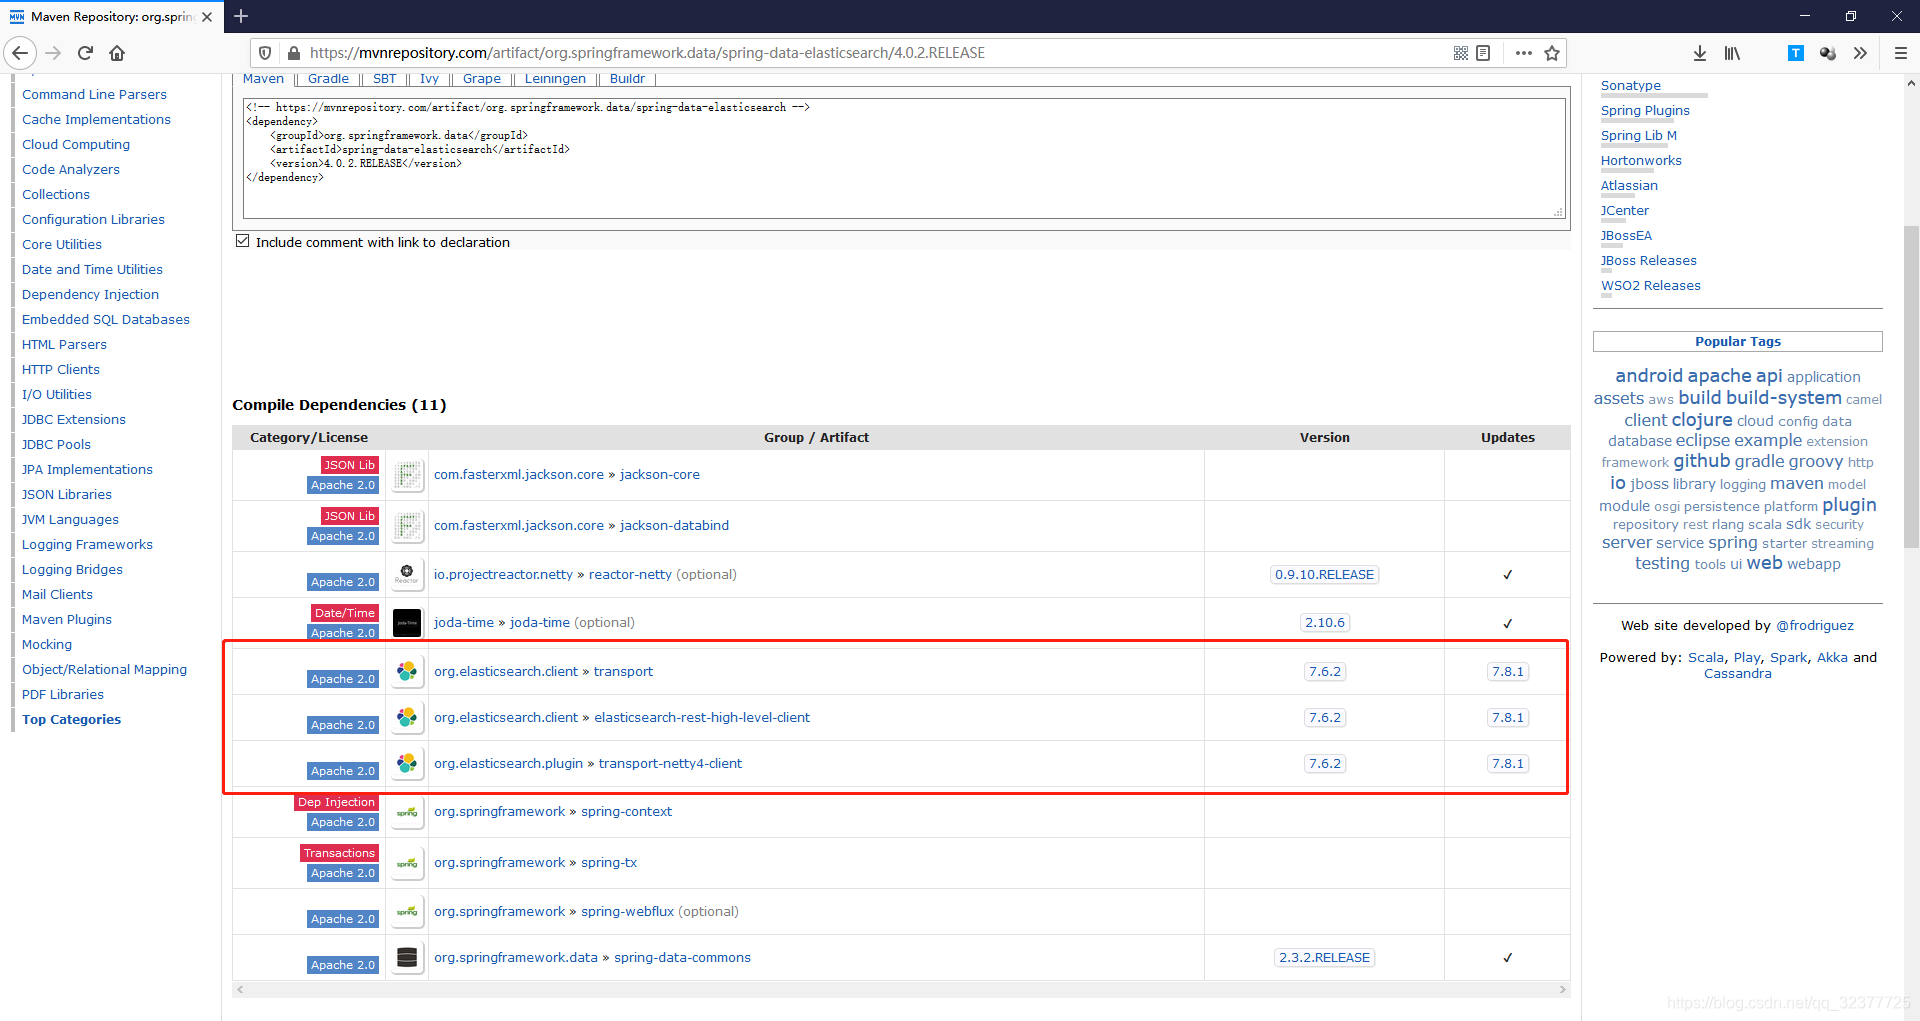Viewport: 1920px width, 1021px height.
Task: Switch to the Maven tab
Action: click(x=263, y=79)
